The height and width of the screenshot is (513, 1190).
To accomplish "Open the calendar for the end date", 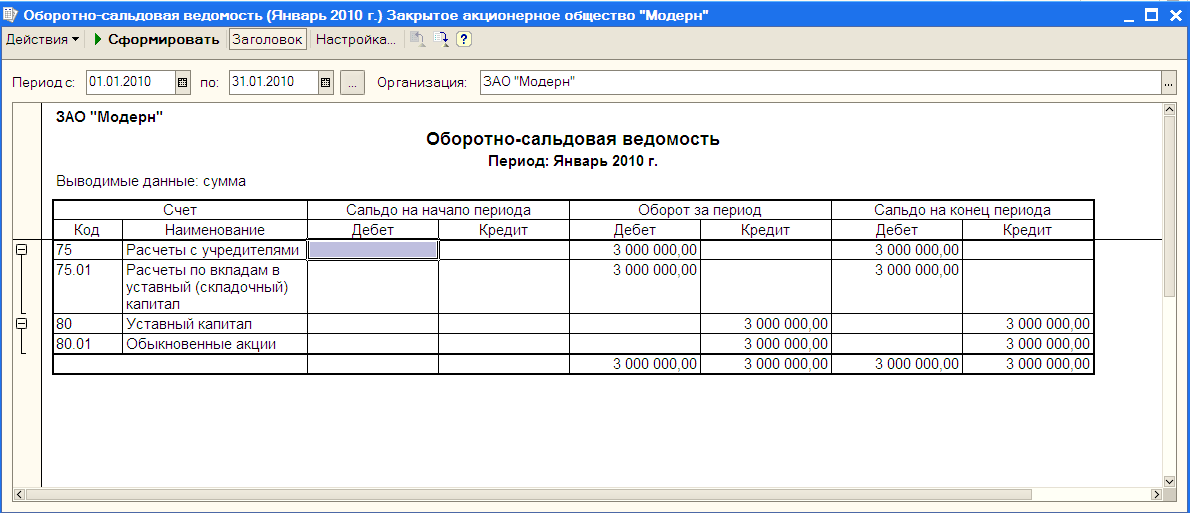I will 326,83.
